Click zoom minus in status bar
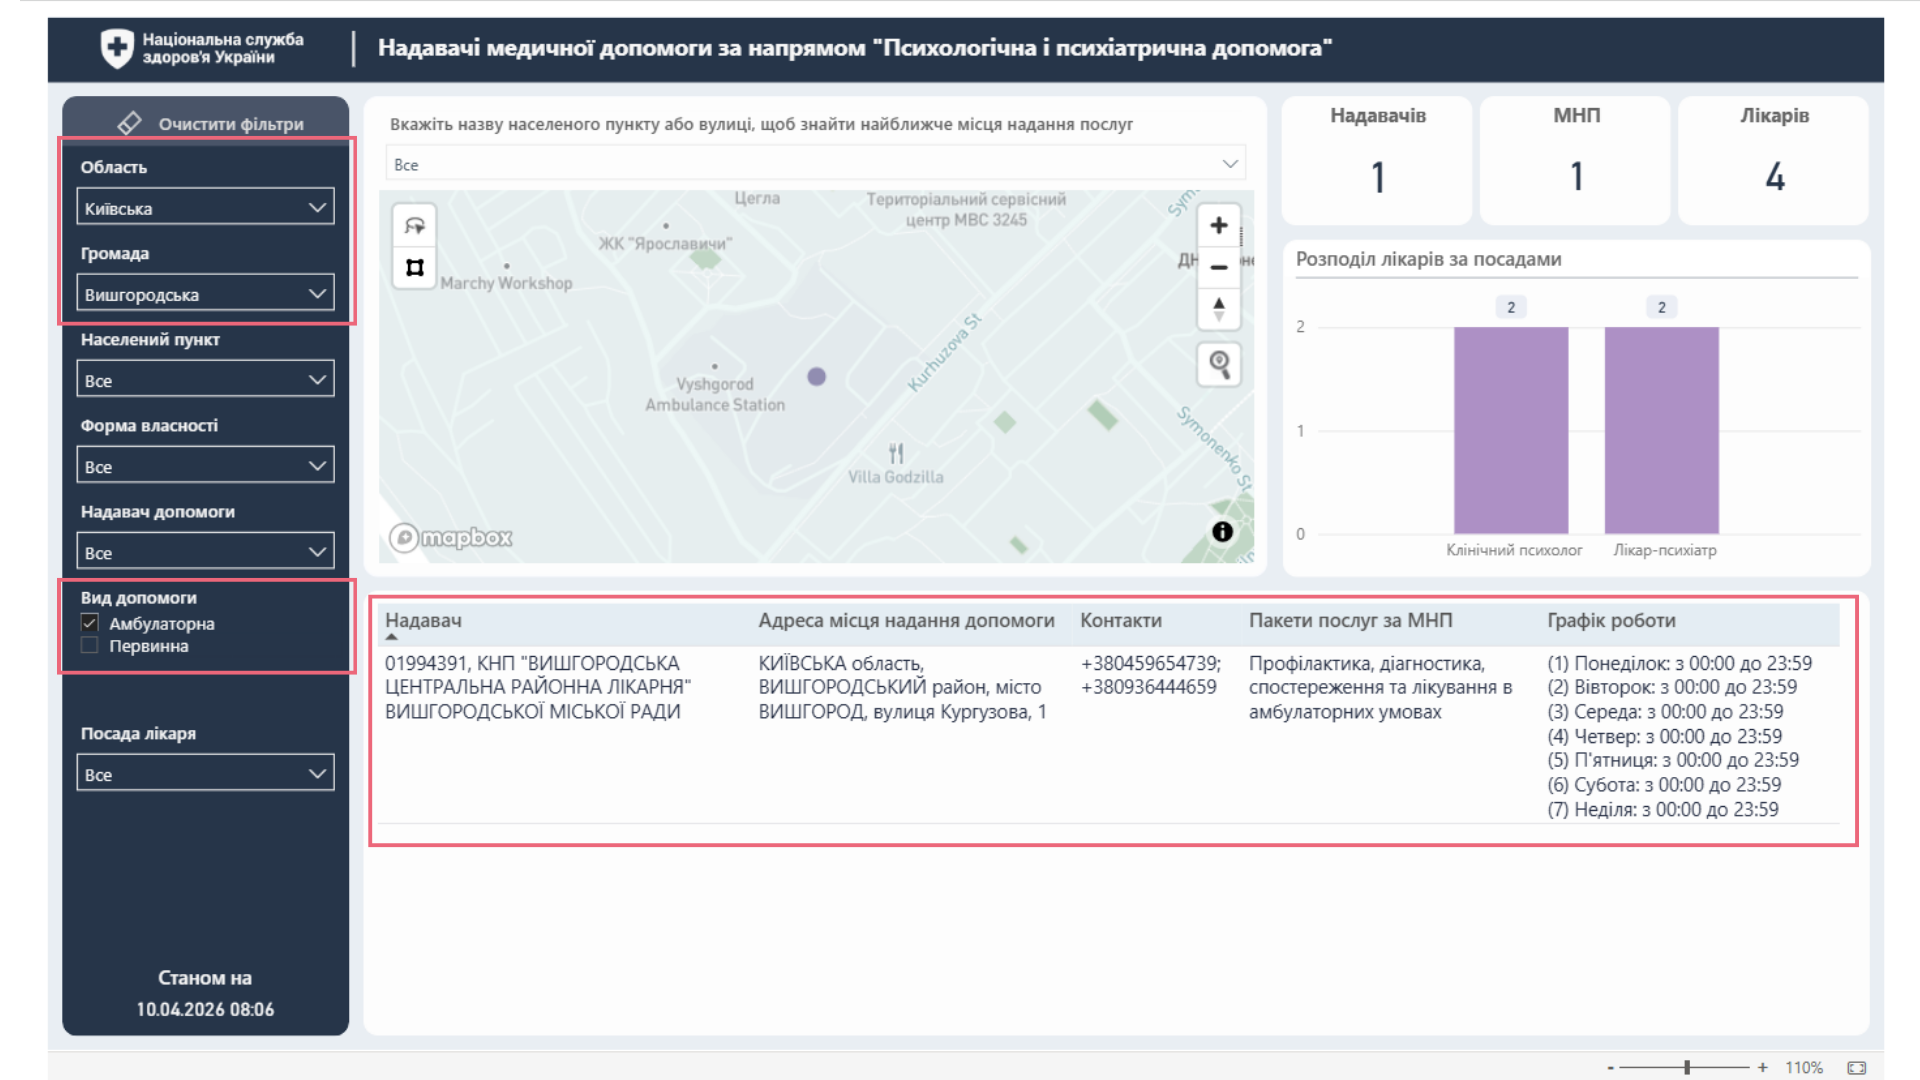The image size is (1920, 1080). [x=1610, y=1068]
